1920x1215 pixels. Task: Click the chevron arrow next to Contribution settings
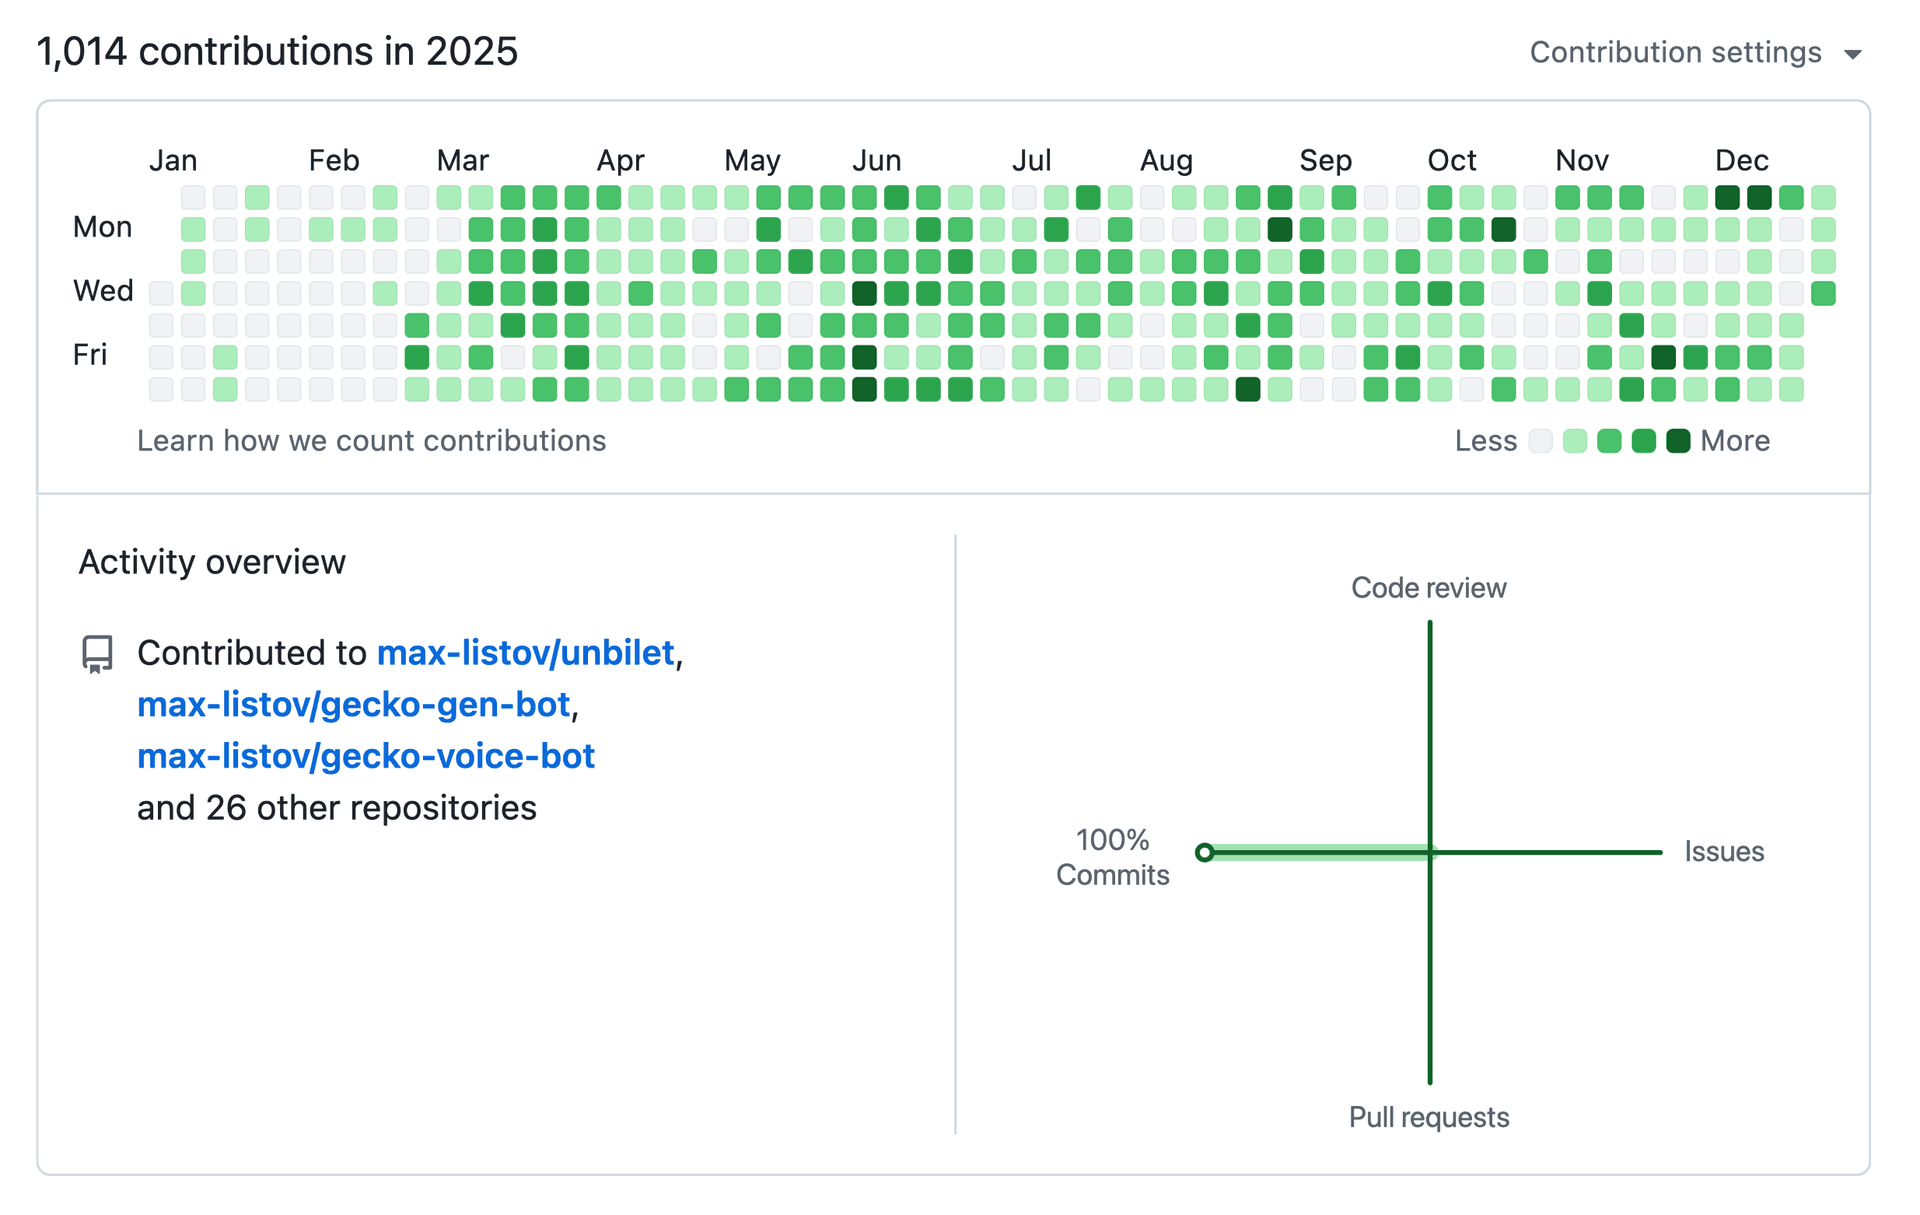(x=1855, y=53)
